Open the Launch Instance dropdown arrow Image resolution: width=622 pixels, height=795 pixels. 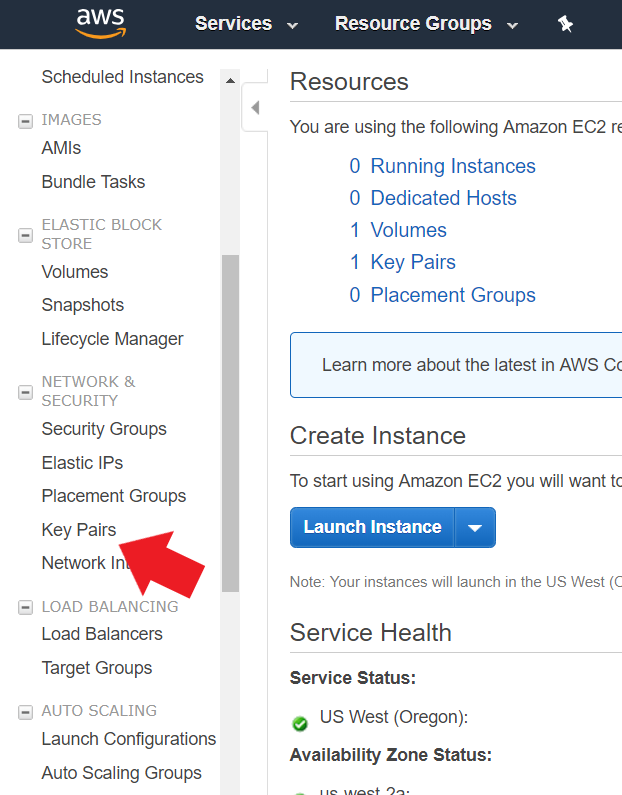[x=475, y=528]
